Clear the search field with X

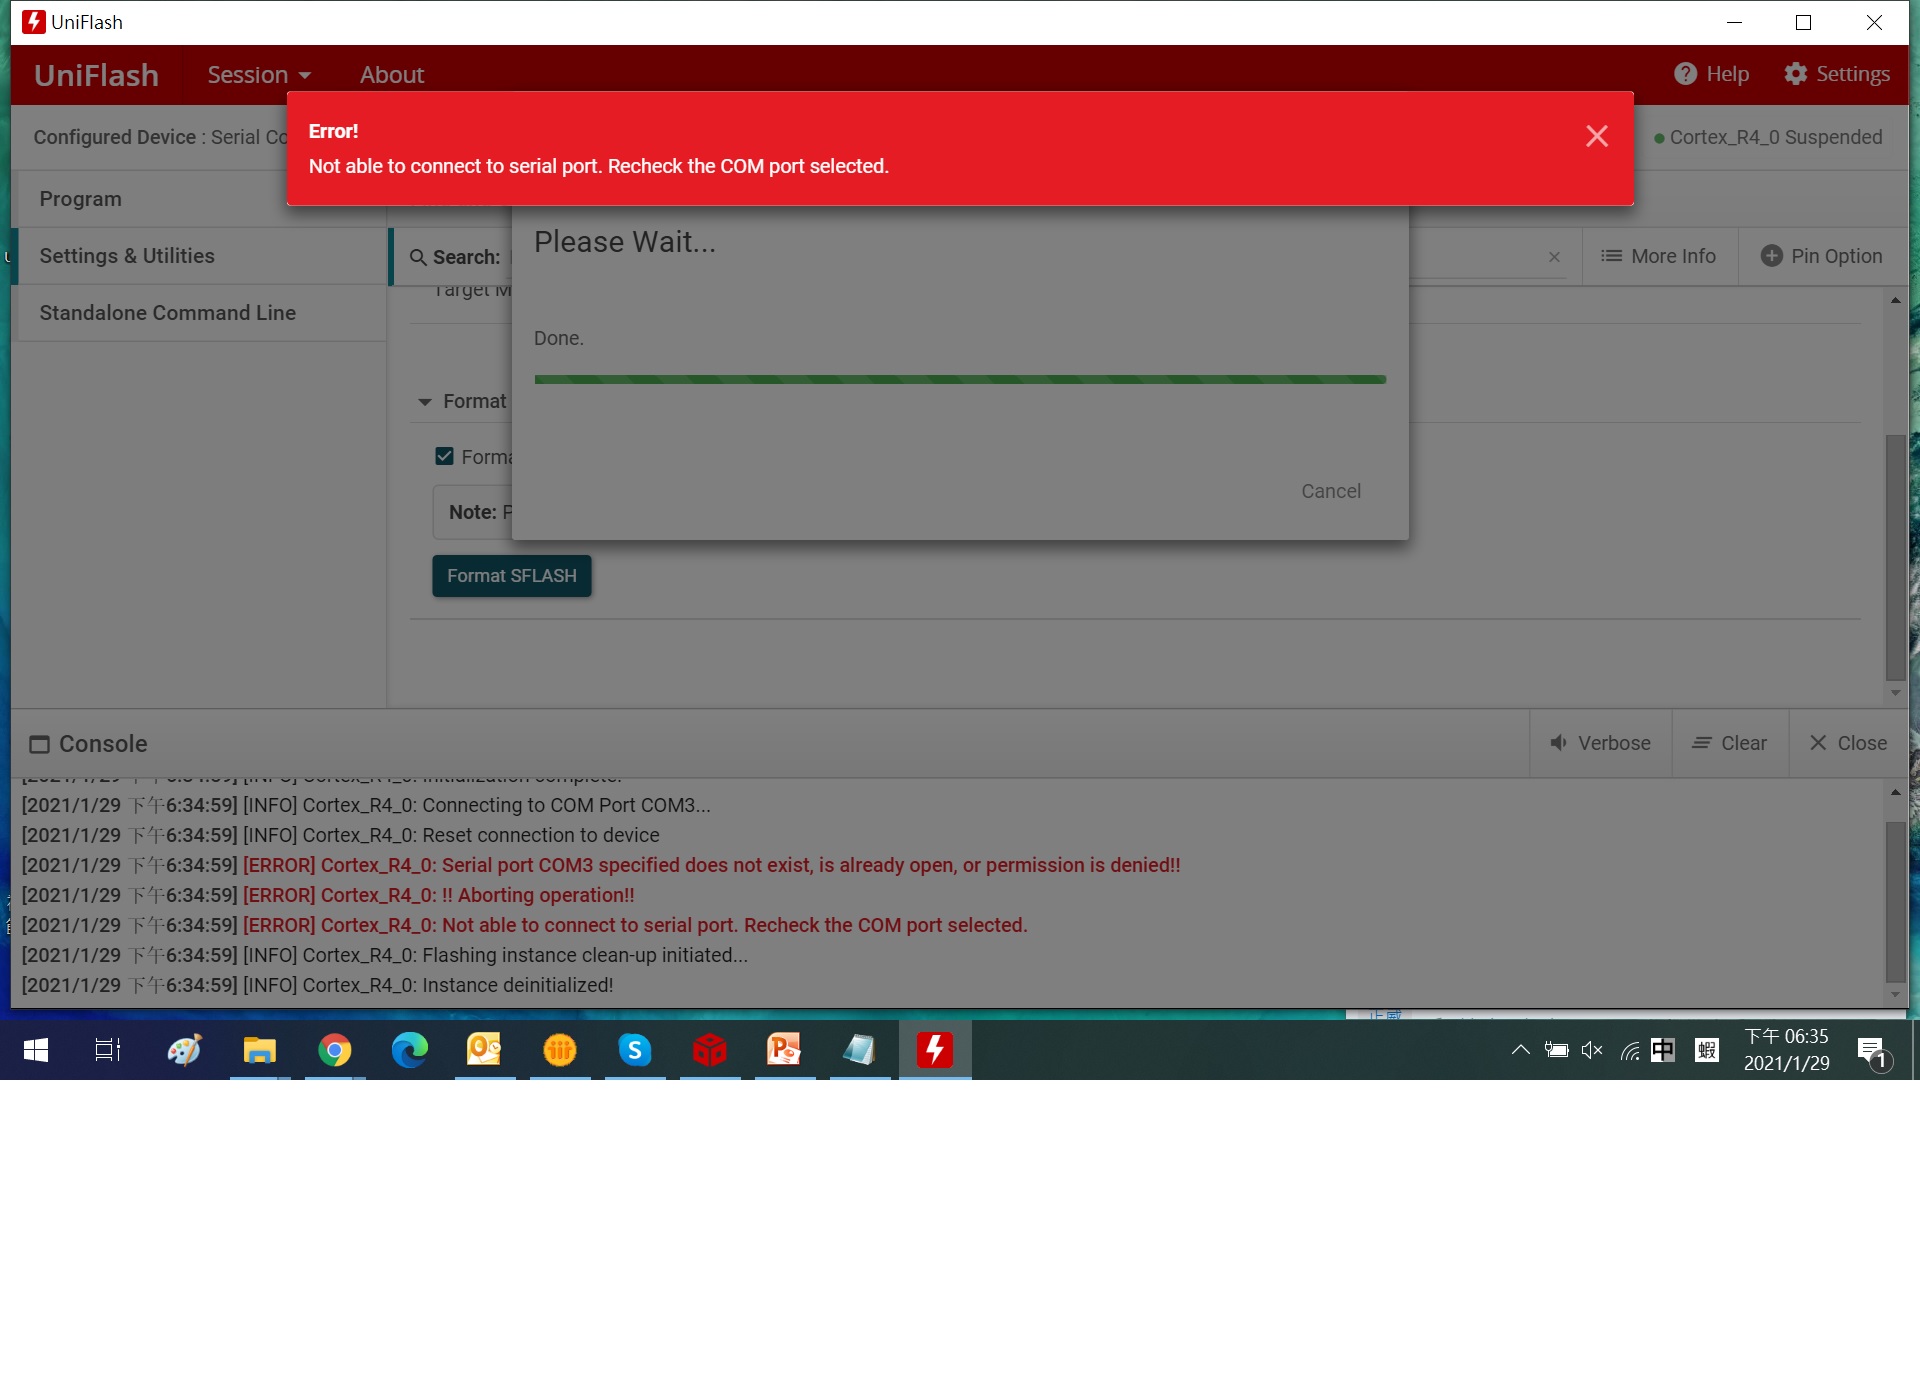coord(1554,257)
